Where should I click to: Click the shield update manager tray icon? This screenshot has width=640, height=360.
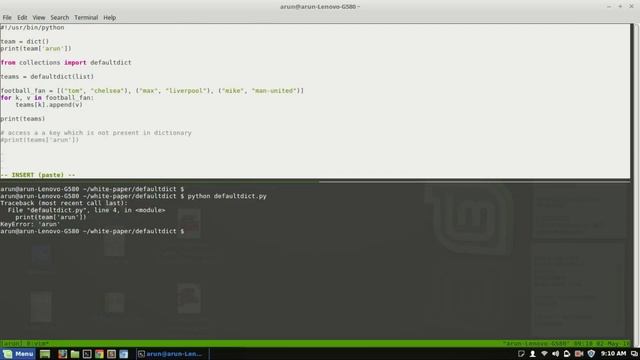coord(591,354)
